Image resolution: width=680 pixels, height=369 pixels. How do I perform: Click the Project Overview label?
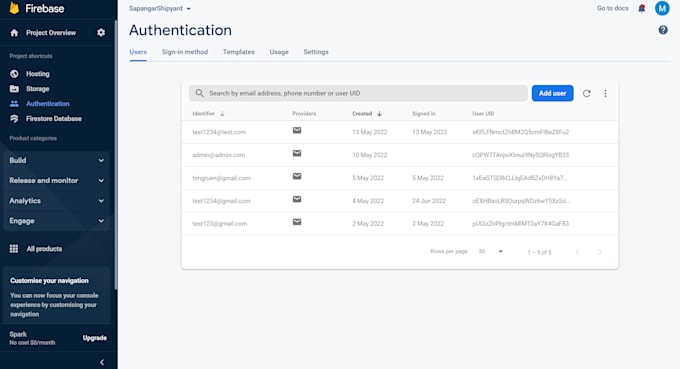coord(51,33)
